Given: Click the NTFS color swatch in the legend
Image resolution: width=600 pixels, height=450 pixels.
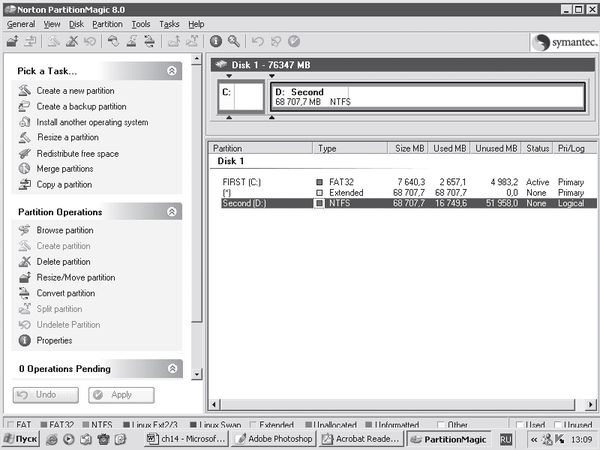Looking at the screenshot, I should [x=86, y=425].
